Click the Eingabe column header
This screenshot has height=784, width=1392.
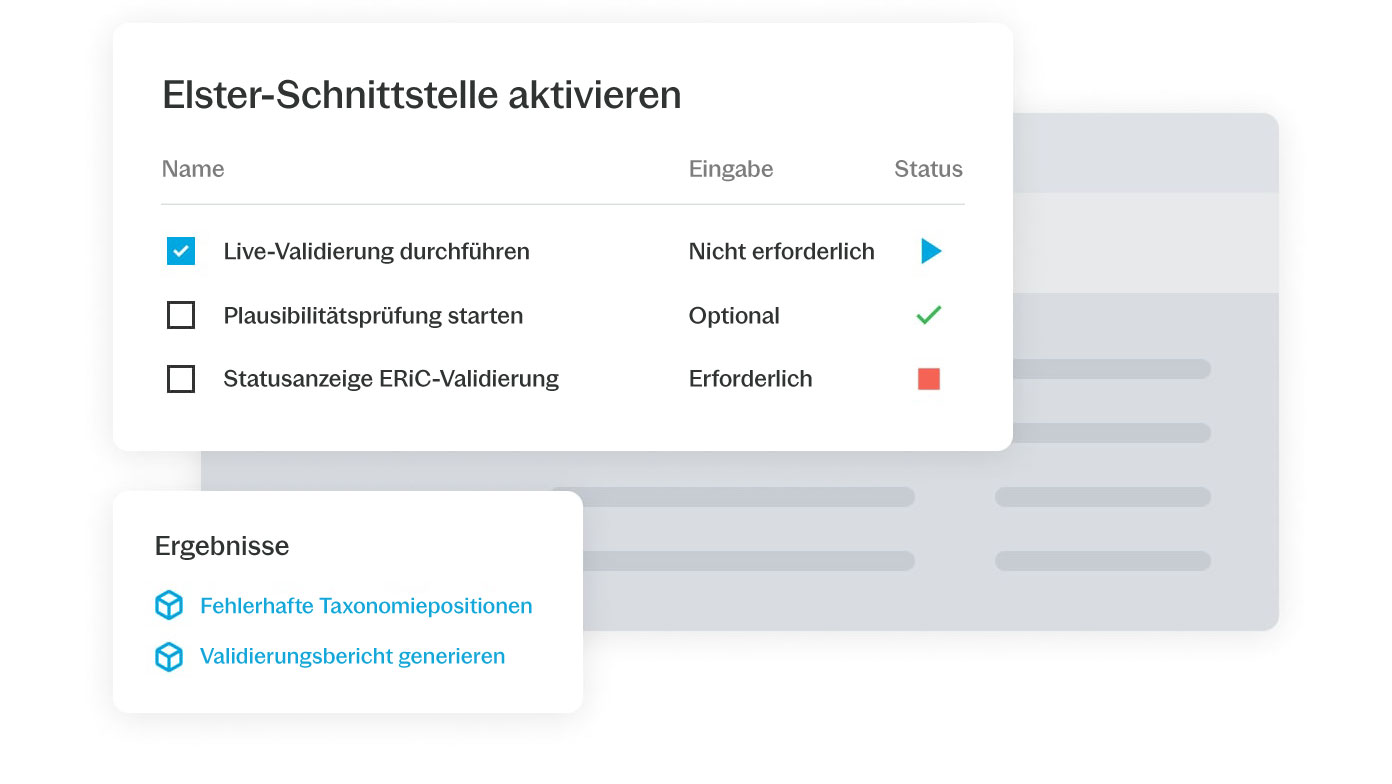731,169
